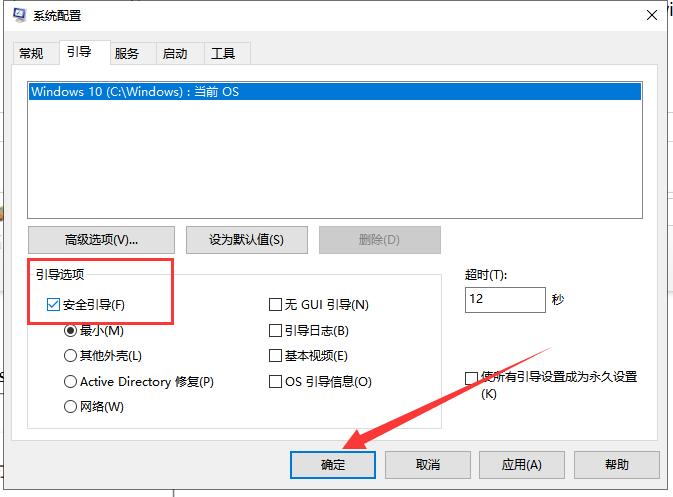Enable OS 引导信息 checkbox

pos(276,382)
